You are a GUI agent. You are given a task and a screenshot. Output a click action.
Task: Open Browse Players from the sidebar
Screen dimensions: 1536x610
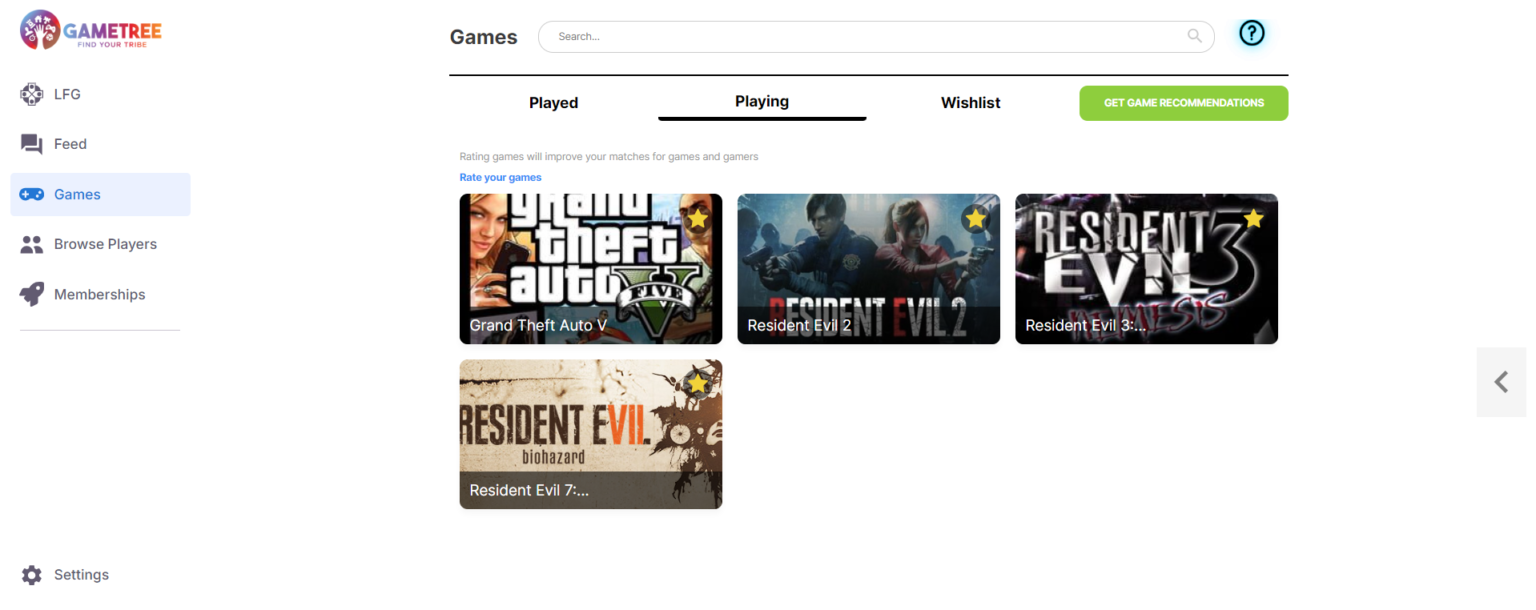pyautogui.click(x=31, y=243)
